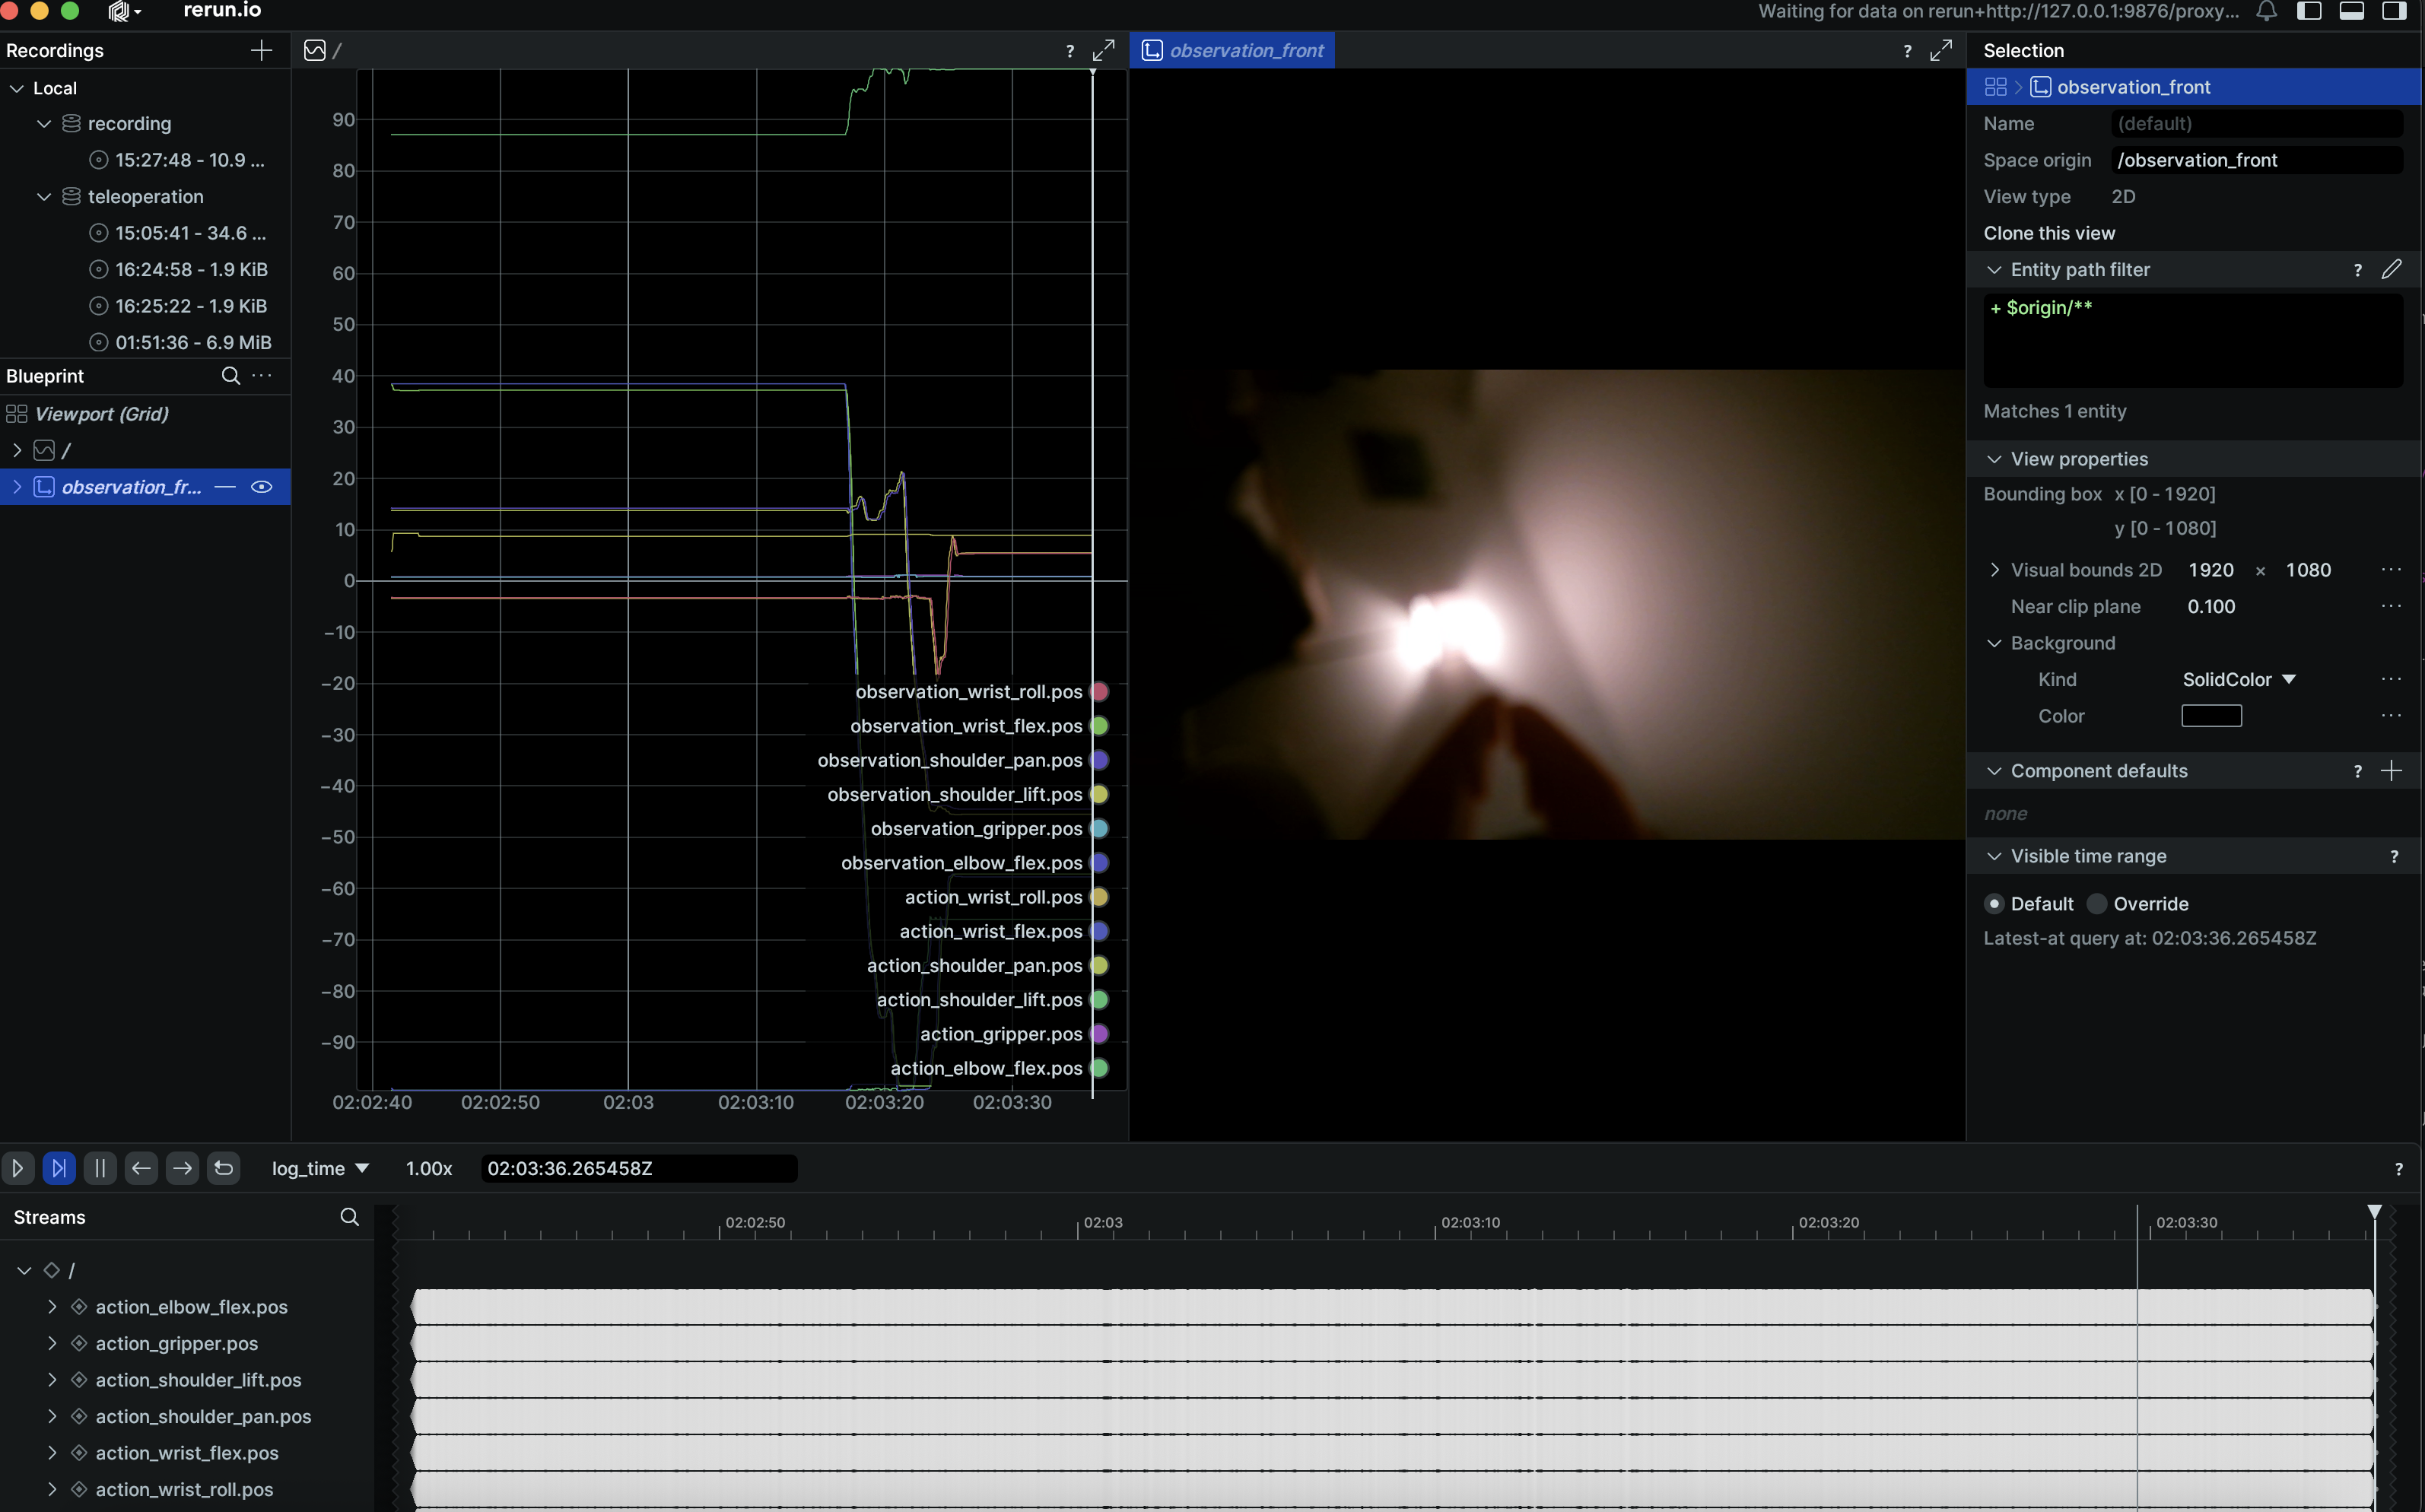
Task: Toggle loop playback mode
Action: pyautogui.click(x=224, y=1168)
